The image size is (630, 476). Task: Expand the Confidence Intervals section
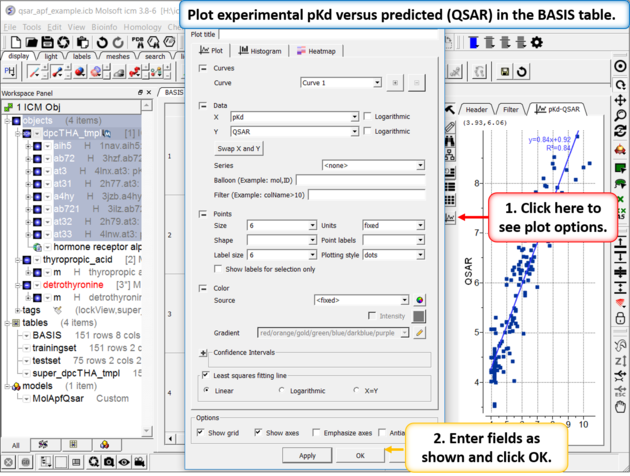[203, 353]
